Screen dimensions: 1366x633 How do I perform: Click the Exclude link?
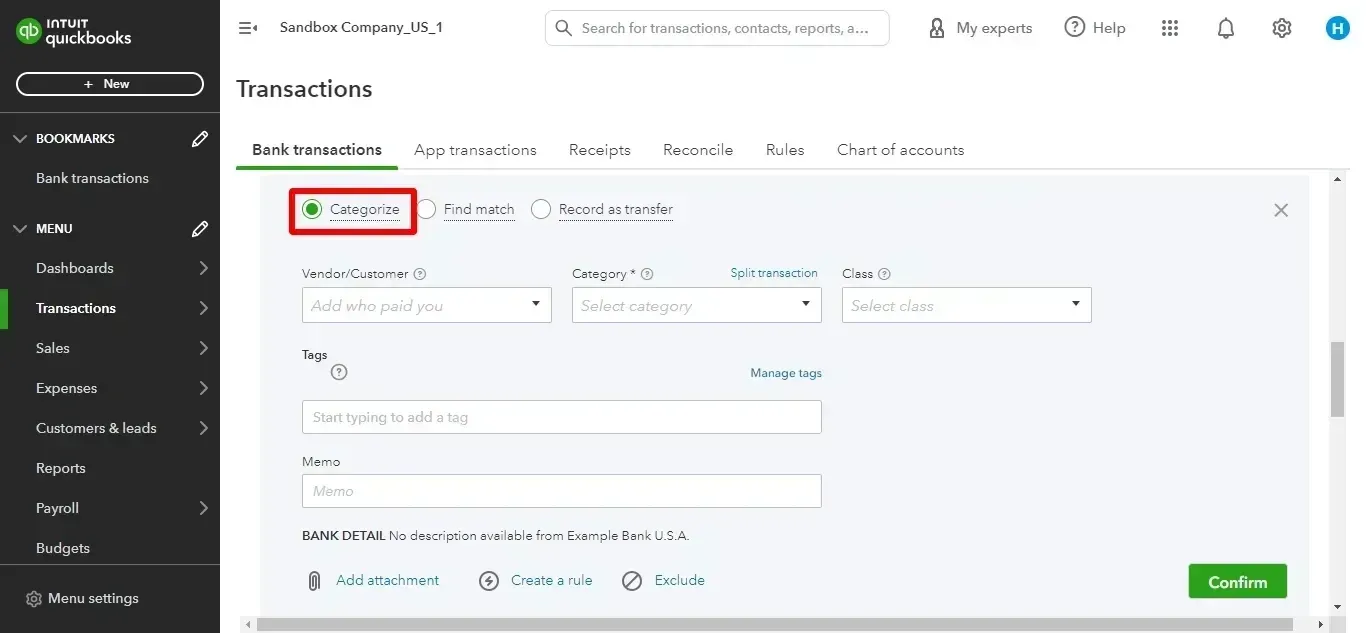click(x=679, y=580)
